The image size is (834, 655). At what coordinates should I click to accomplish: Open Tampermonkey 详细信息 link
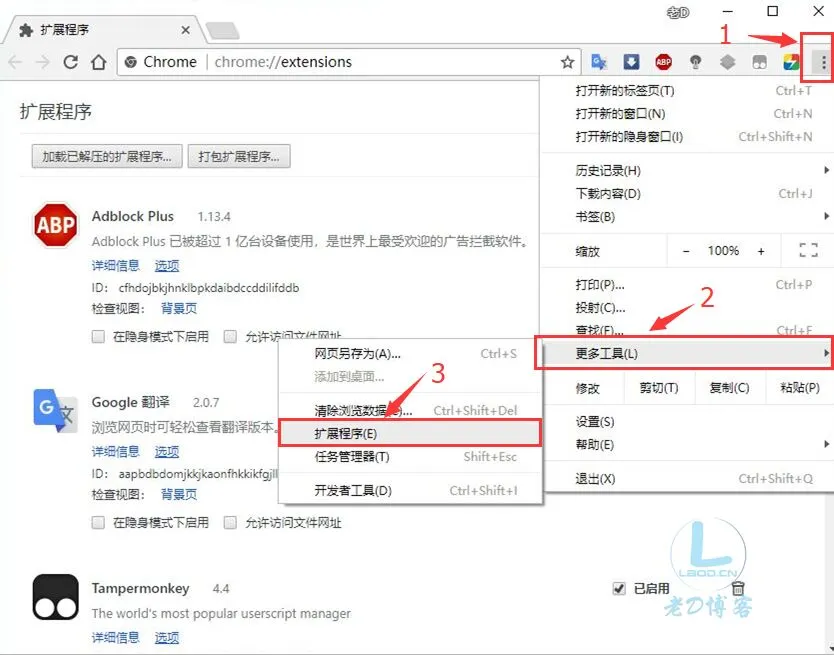point(115,637)
